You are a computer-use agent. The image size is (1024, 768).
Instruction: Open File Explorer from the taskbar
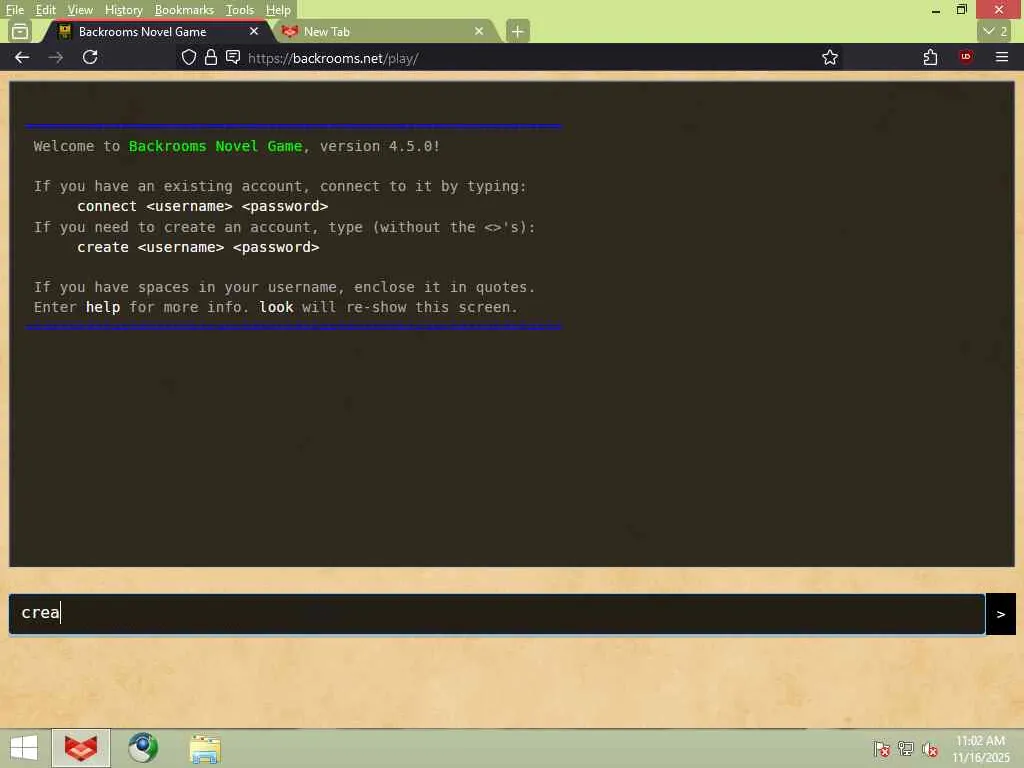[205, 748]
